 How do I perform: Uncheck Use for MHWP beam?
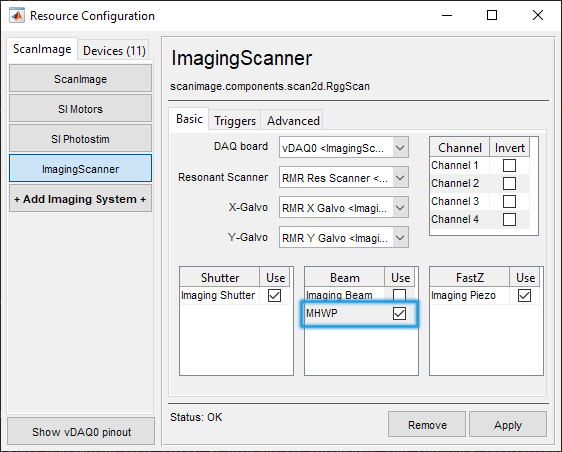click(x=399, y=314)
